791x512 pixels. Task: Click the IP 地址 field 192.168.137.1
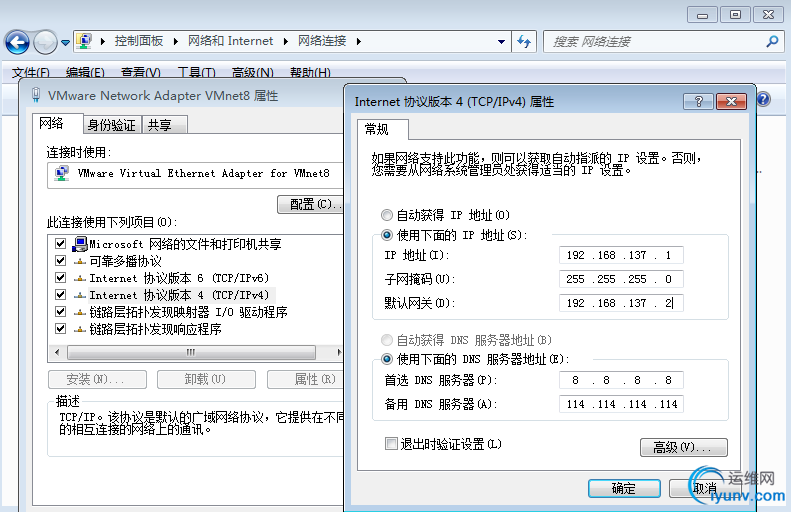(621, 255)
